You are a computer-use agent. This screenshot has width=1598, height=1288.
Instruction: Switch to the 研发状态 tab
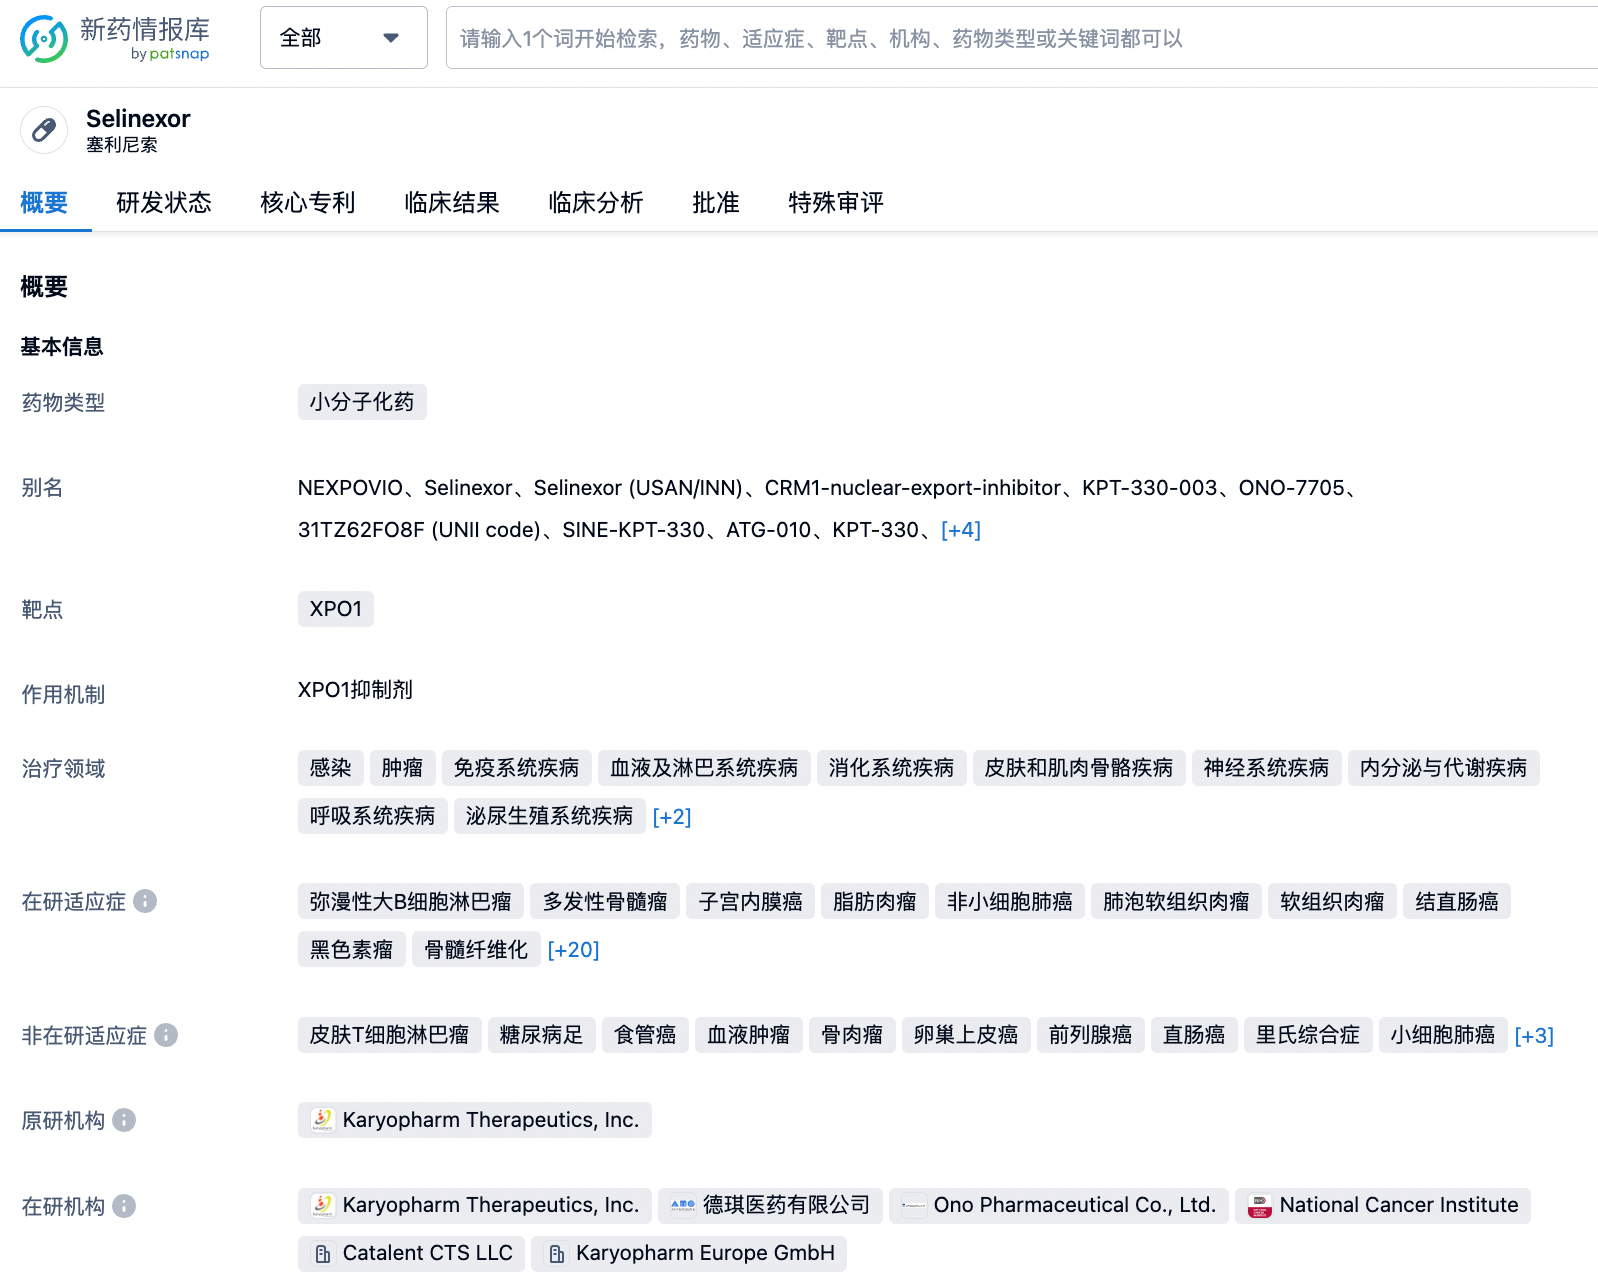(164, 203)
